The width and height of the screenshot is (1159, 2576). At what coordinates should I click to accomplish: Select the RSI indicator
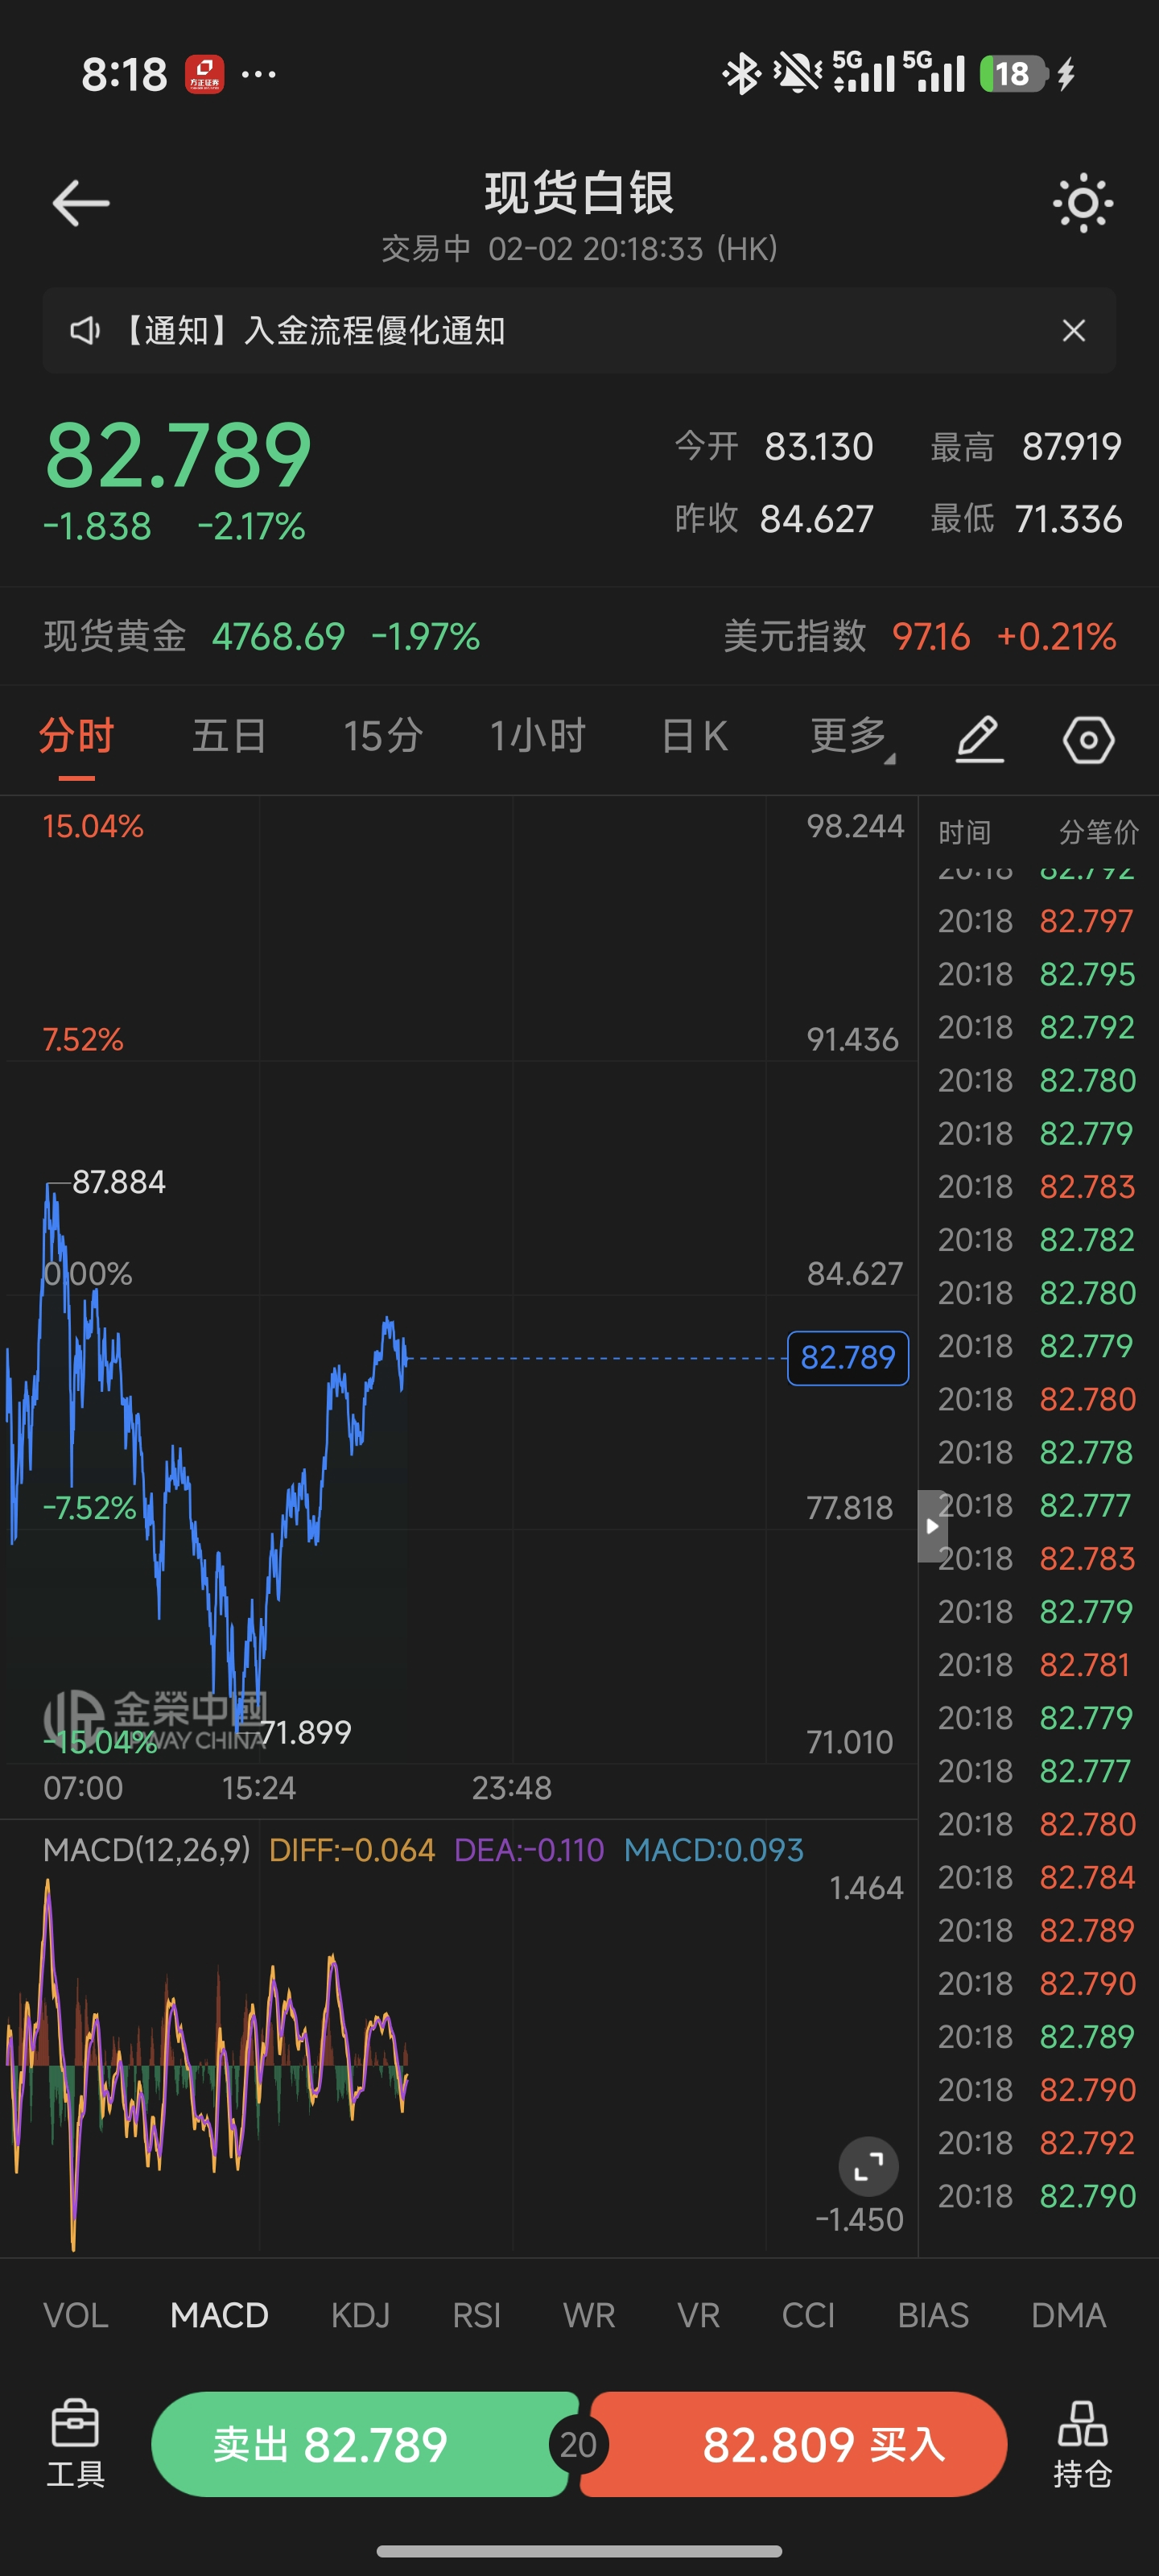coord(476,2315)
